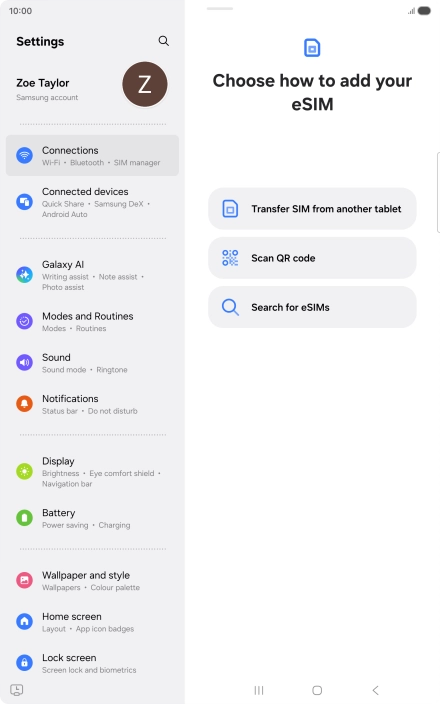Open Connections settings via Wi-Fi icon
440x704 pixels.
(24, 155)
